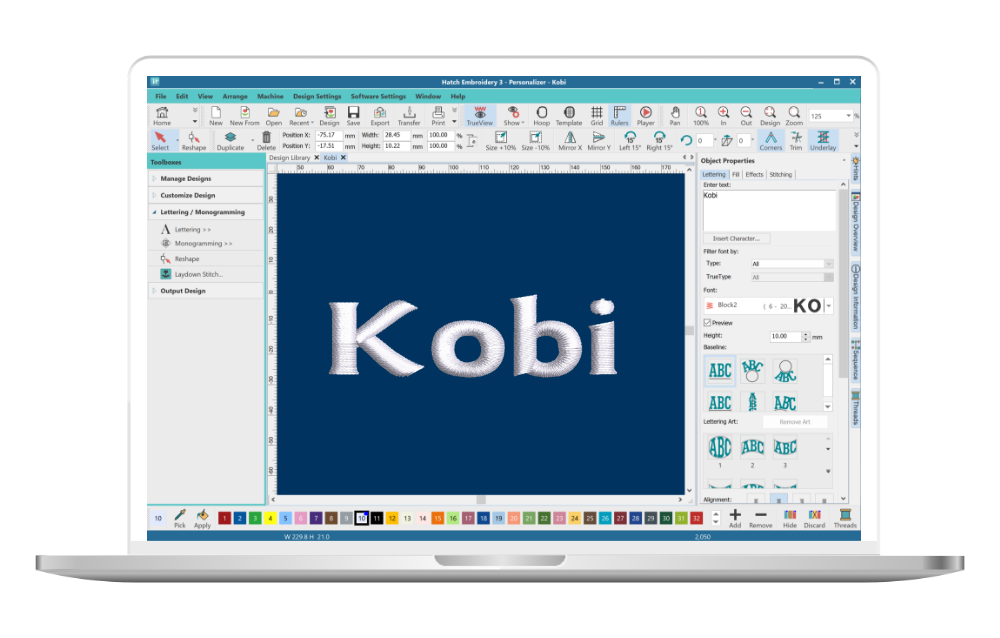
Task: Expand the Manage Designs toolbox section
Action: pyautogui.click(x=186, y=179)
